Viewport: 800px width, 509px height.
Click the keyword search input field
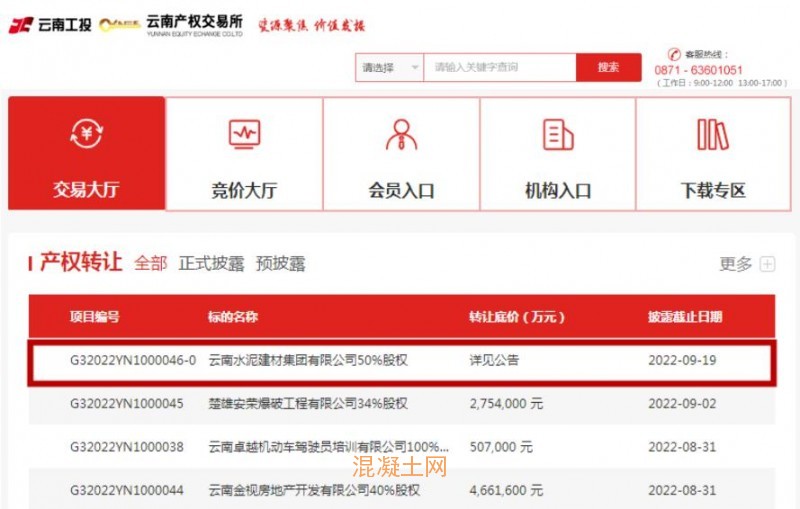tap(499, 68)
